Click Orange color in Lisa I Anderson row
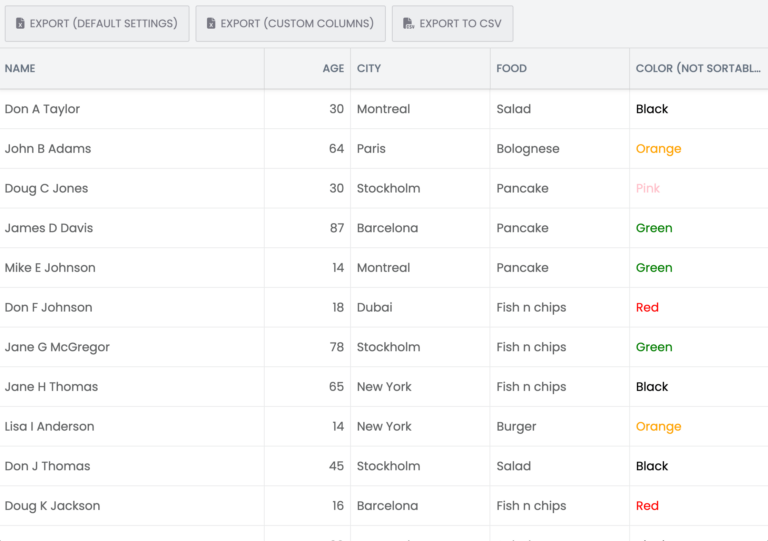 tap(659, 426)
